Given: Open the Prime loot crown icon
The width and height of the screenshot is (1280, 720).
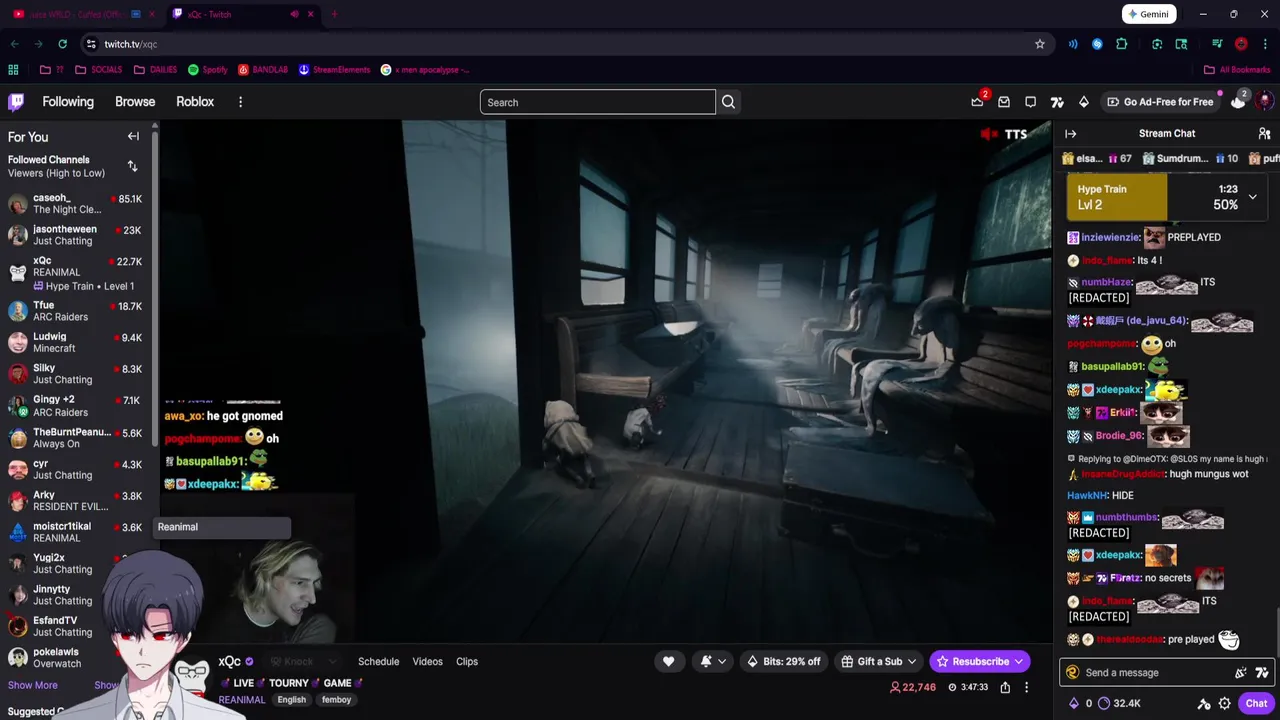Looking at the screenshot, I should [x=977, y=102].
